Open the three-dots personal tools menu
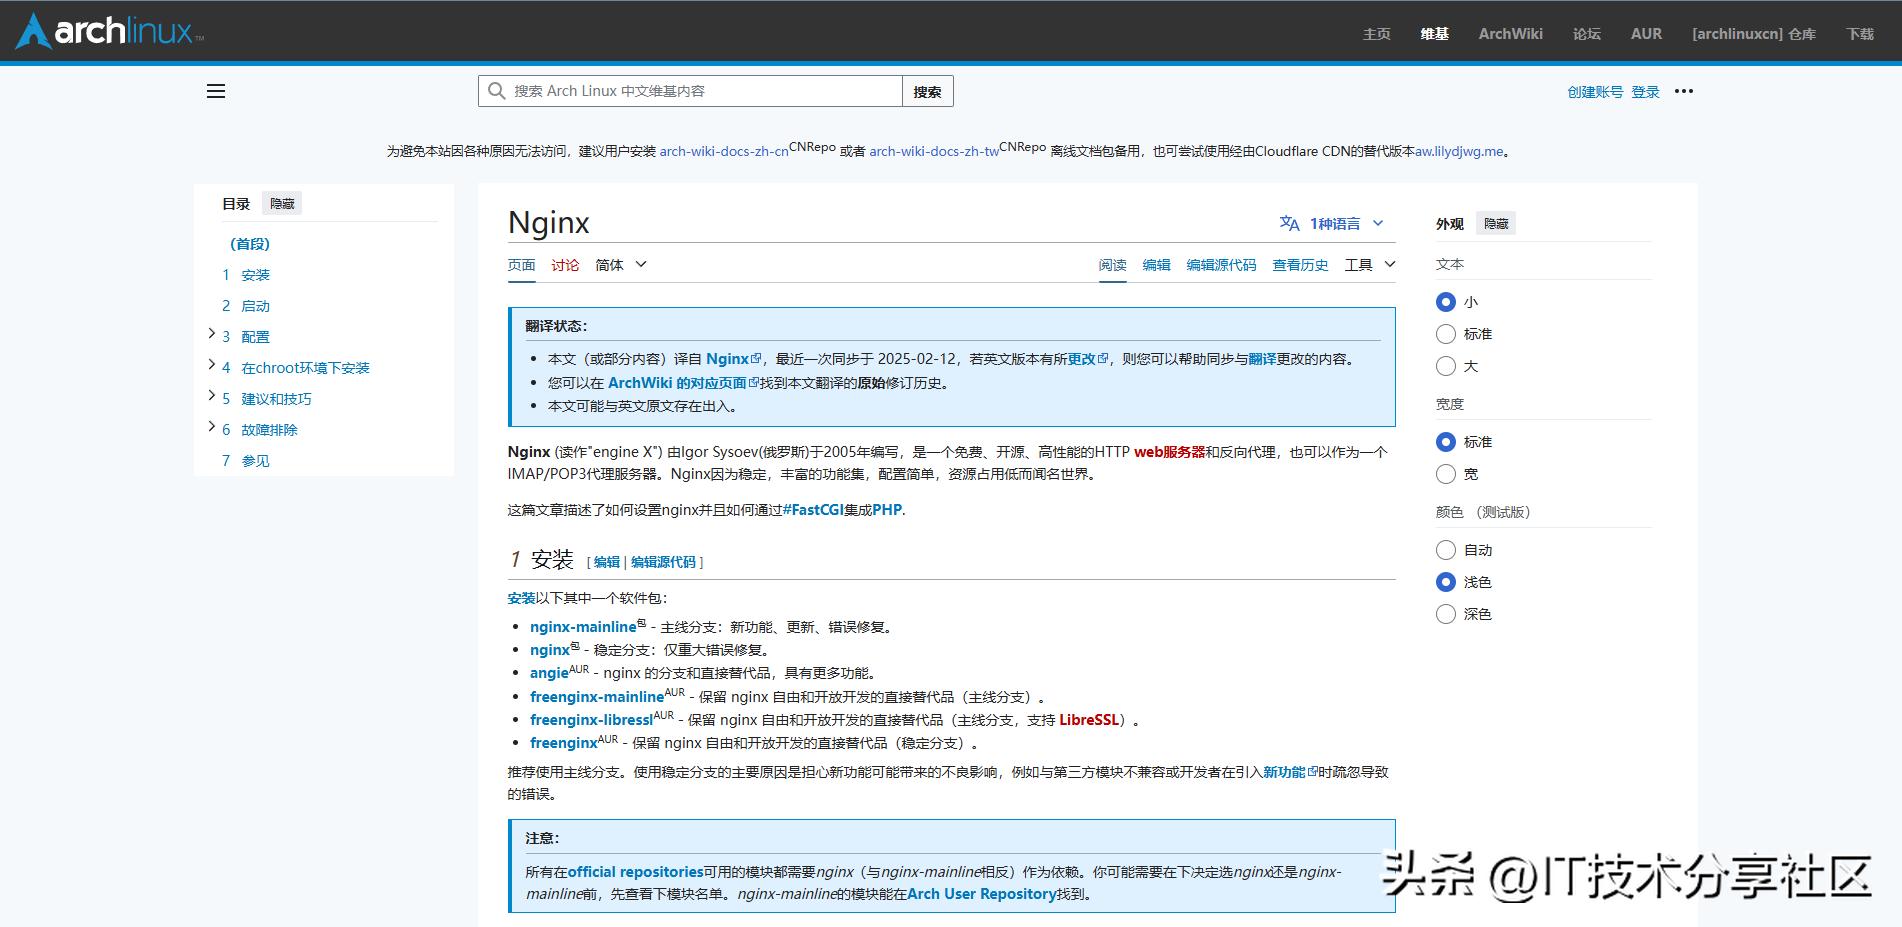The height and width of the screenshot is (927, 1902). pos(1684,91)
